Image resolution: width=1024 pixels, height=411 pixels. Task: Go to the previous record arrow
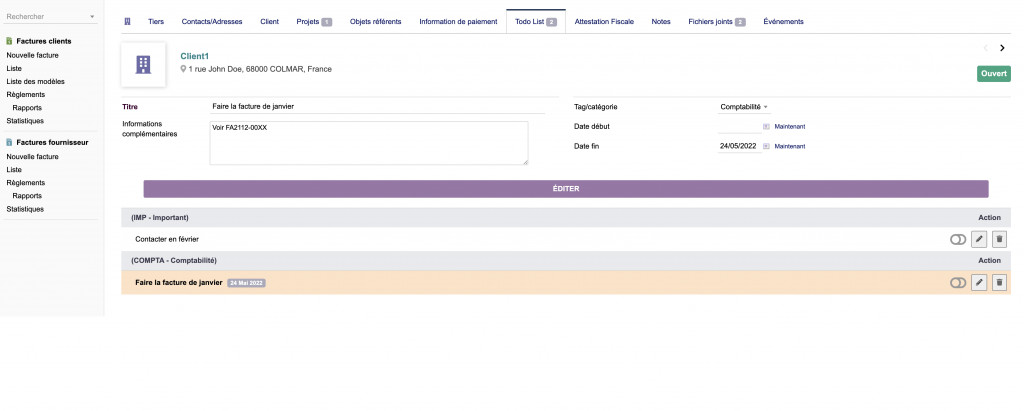click(x=985, y=48)
